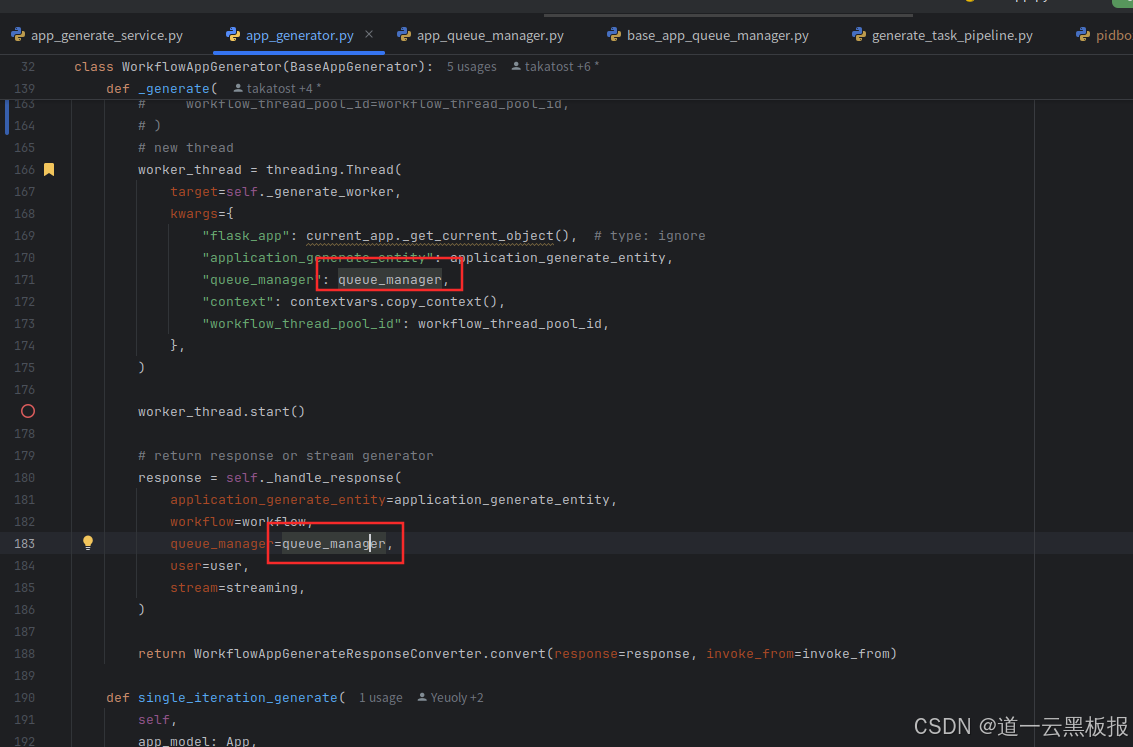
Task: Set a breakpoint on line 180's gutter
Action: pos(28,477)
